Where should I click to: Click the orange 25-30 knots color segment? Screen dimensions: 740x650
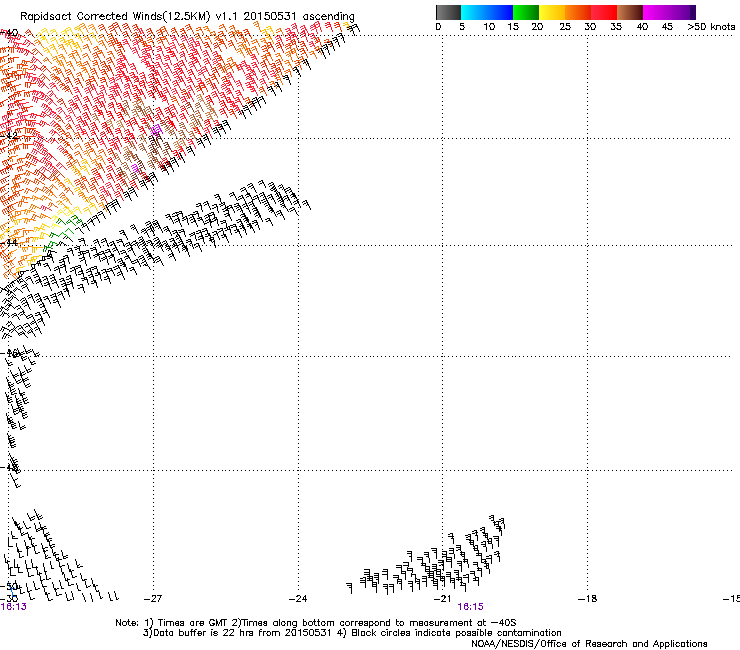[578, 12]
